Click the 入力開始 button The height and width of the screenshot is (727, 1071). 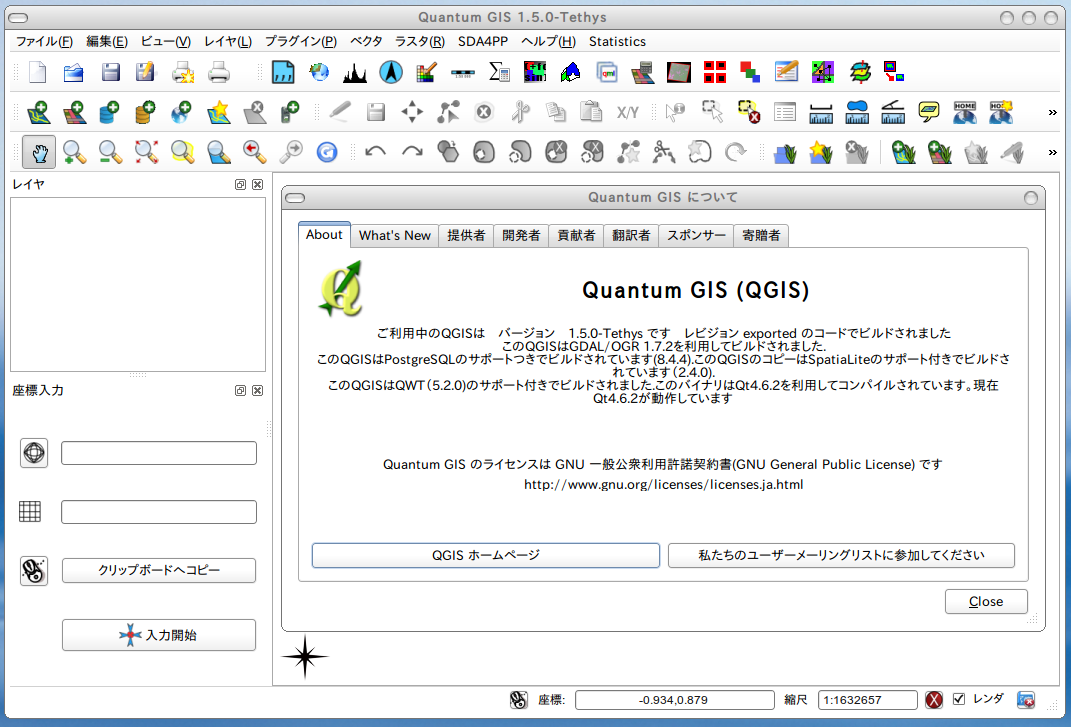[159, 635]
